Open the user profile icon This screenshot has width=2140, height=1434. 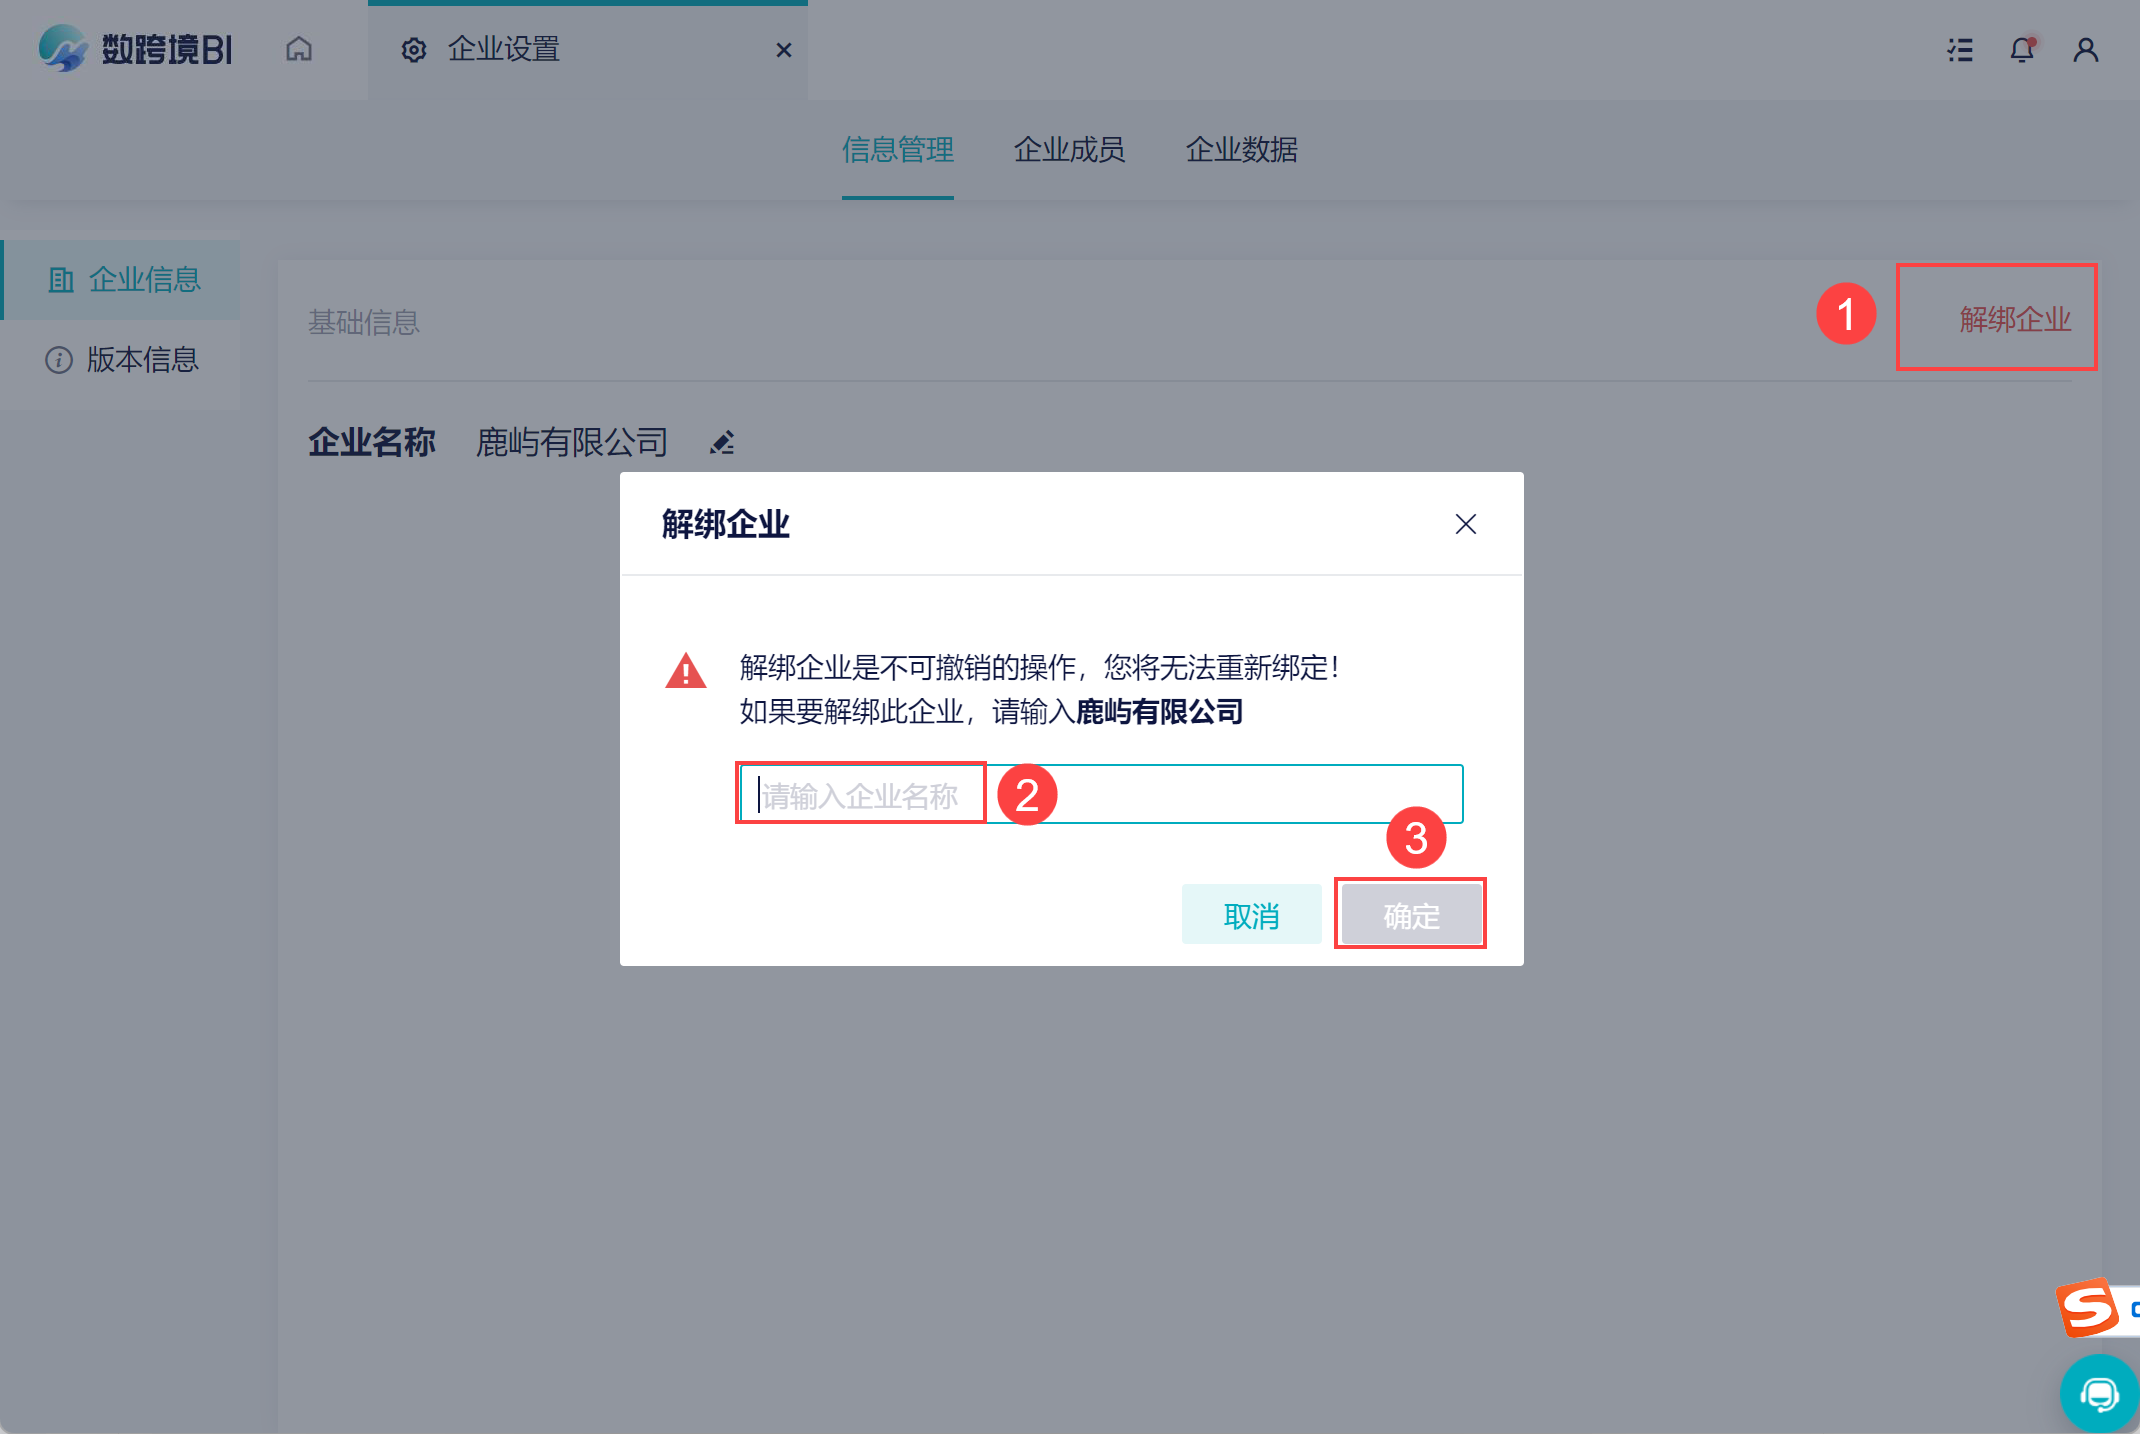[2085, 50]
